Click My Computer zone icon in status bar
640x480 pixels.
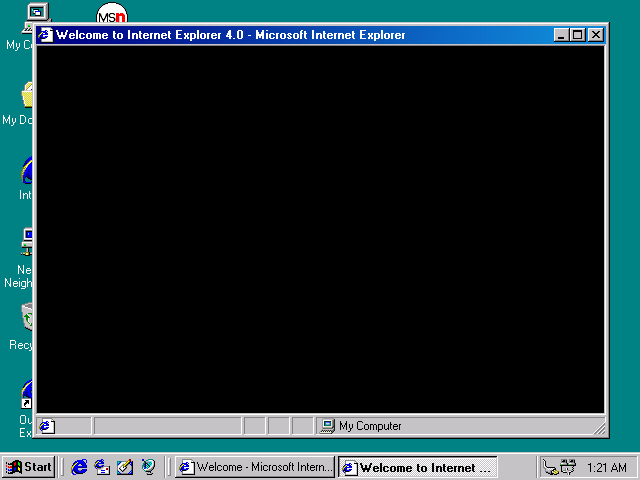[x=327, y=426]
